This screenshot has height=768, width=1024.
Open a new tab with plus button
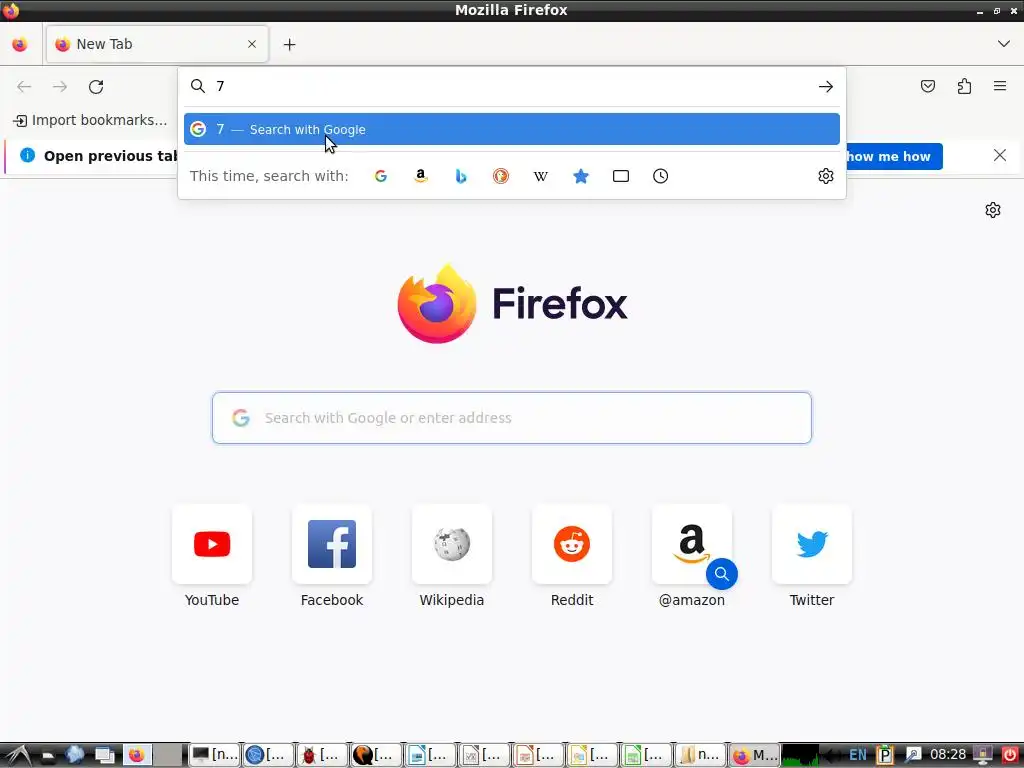coord(289,44)
